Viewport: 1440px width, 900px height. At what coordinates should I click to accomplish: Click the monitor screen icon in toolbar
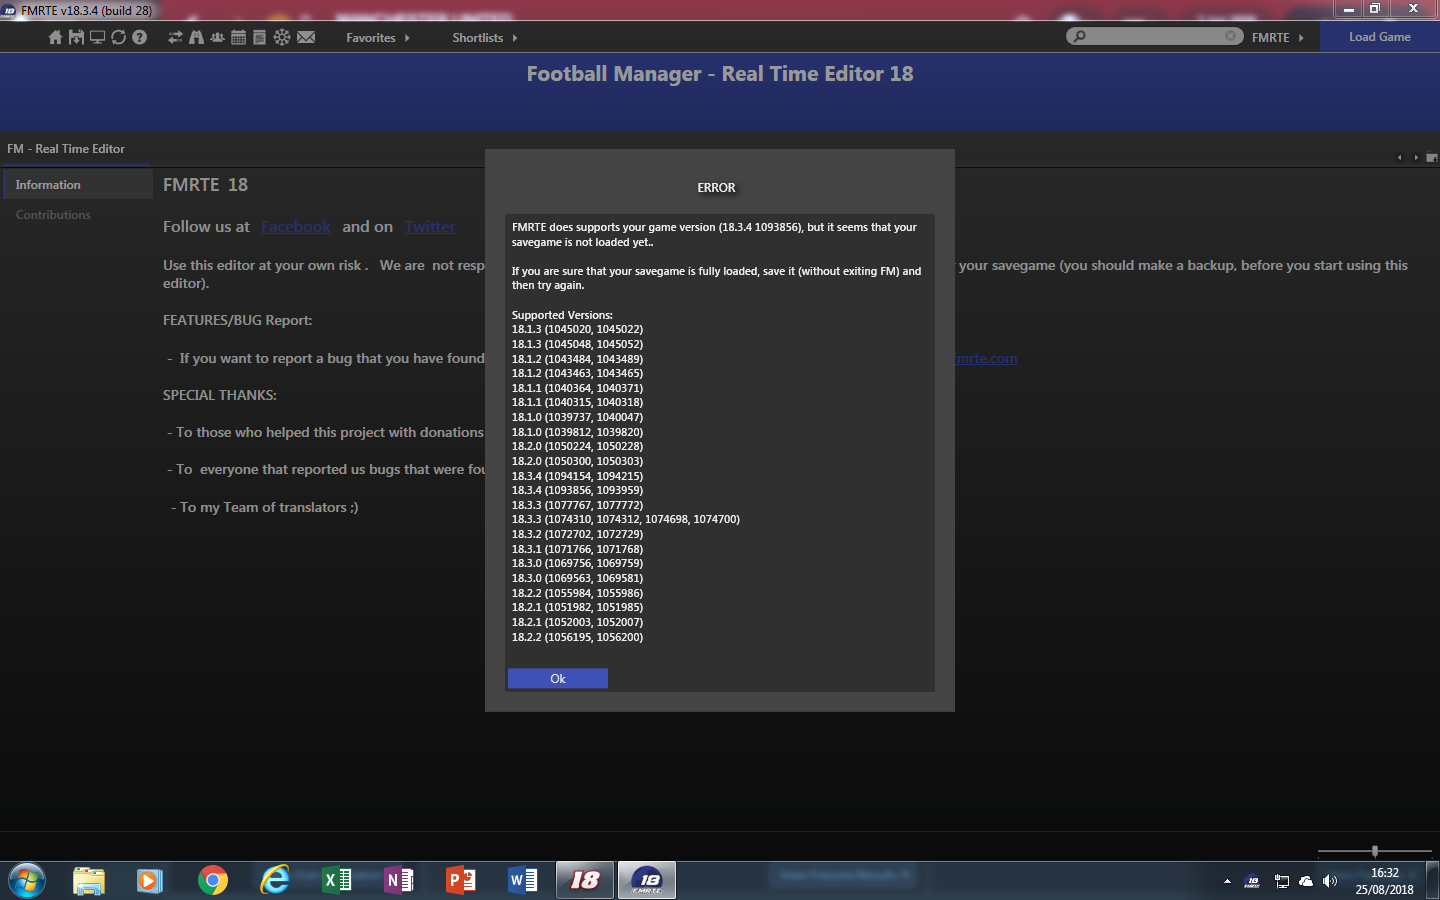point(97,37)
